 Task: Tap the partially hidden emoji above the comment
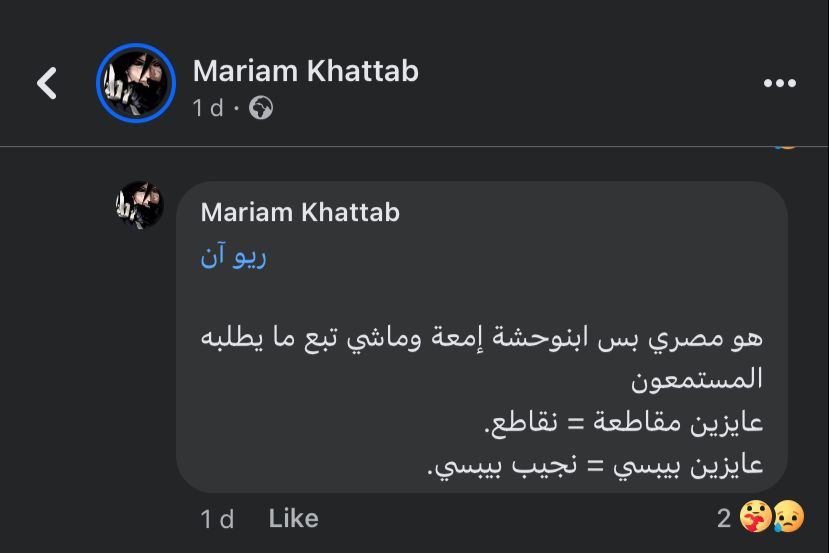tap(787, 146)
